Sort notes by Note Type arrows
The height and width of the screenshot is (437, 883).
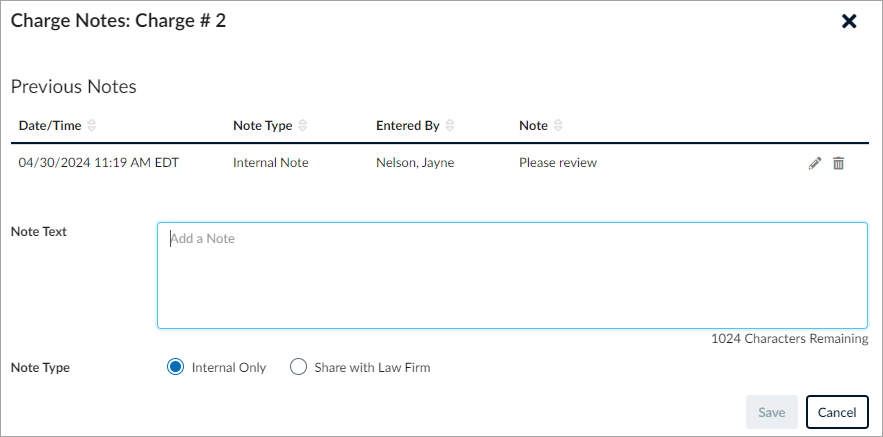[x=303, y=126]
